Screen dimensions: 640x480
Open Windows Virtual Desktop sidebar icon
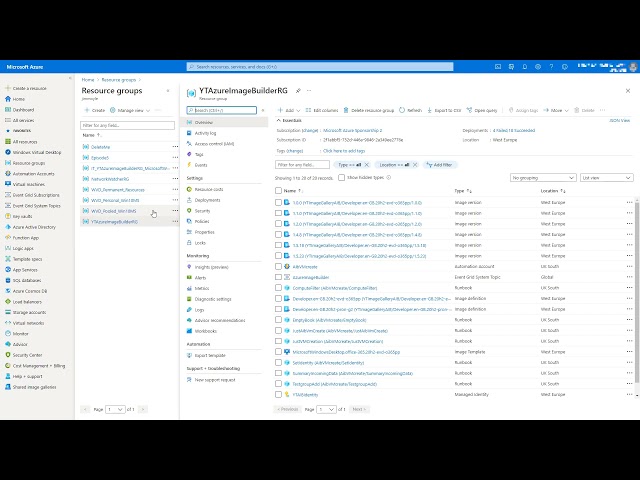pyautogui.click(x=8, y=152)
